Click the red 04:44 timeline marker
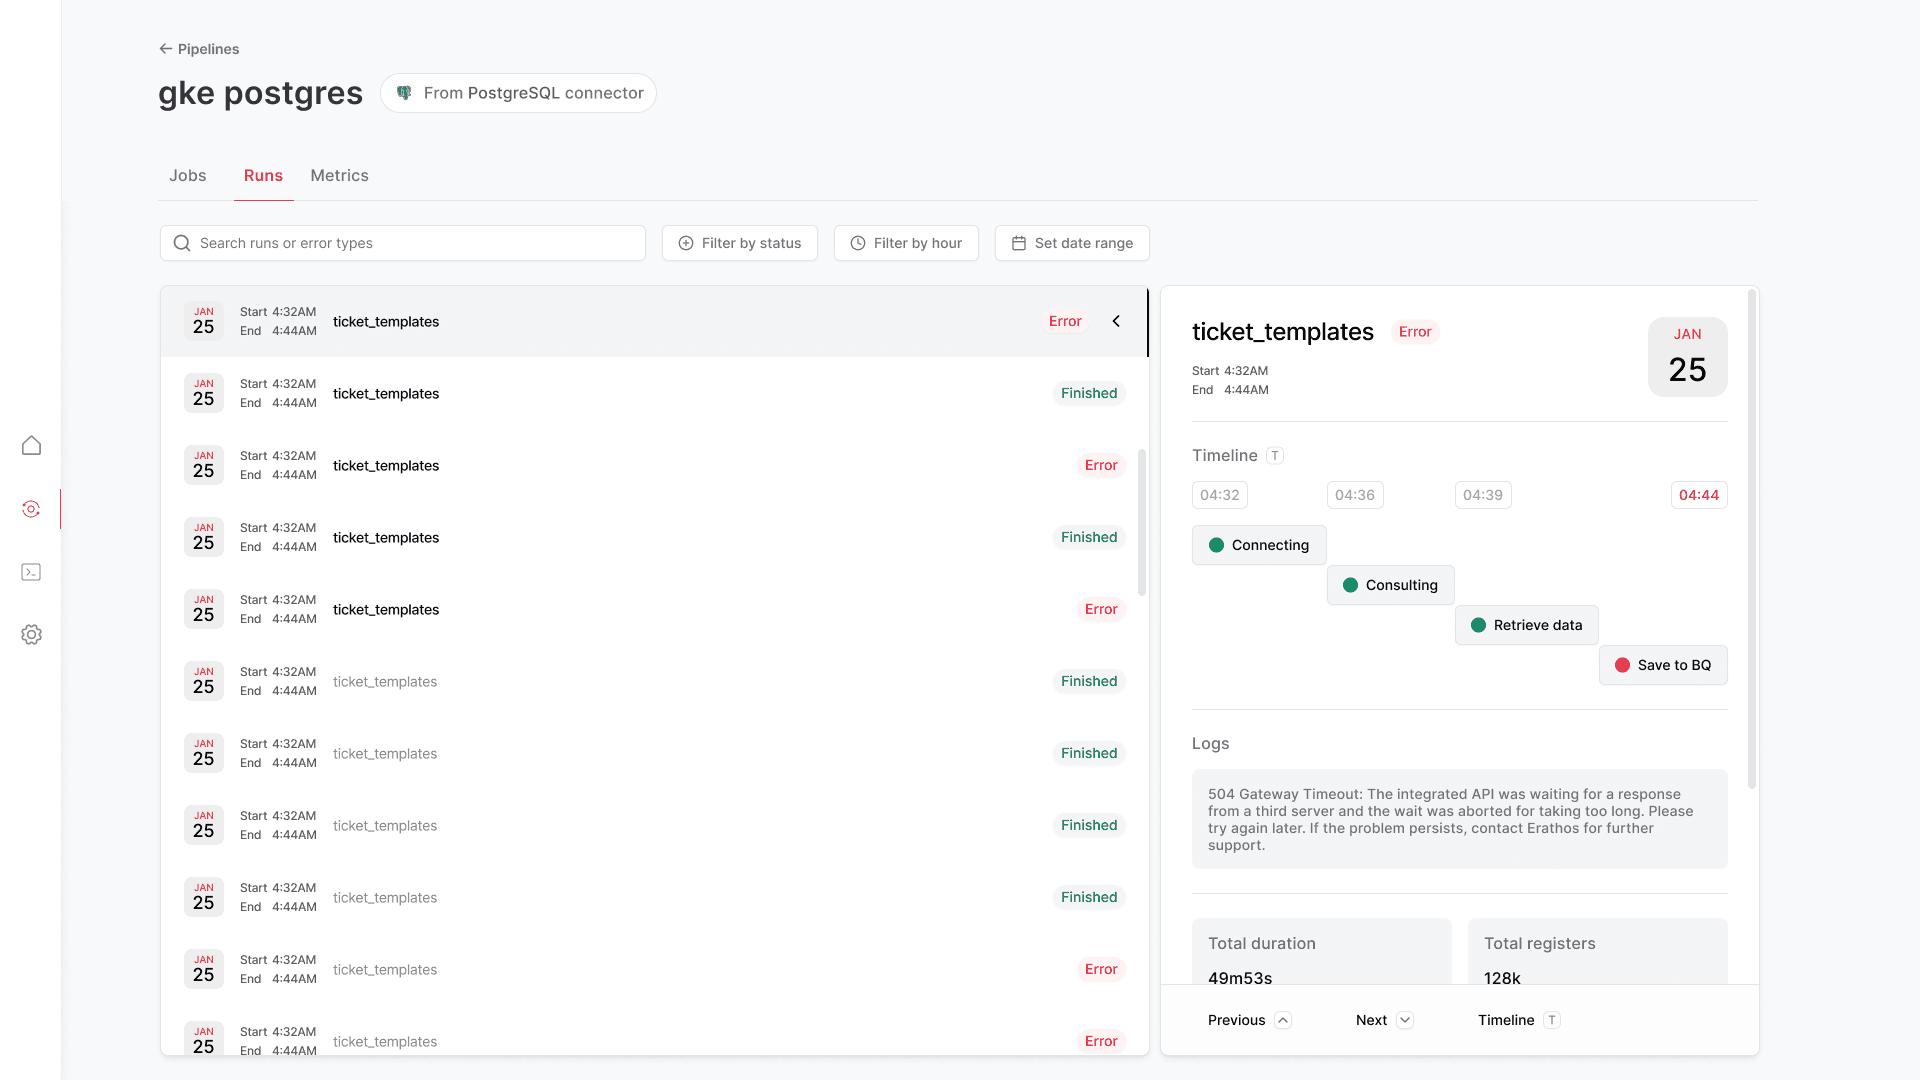 tap(1699, 495)
